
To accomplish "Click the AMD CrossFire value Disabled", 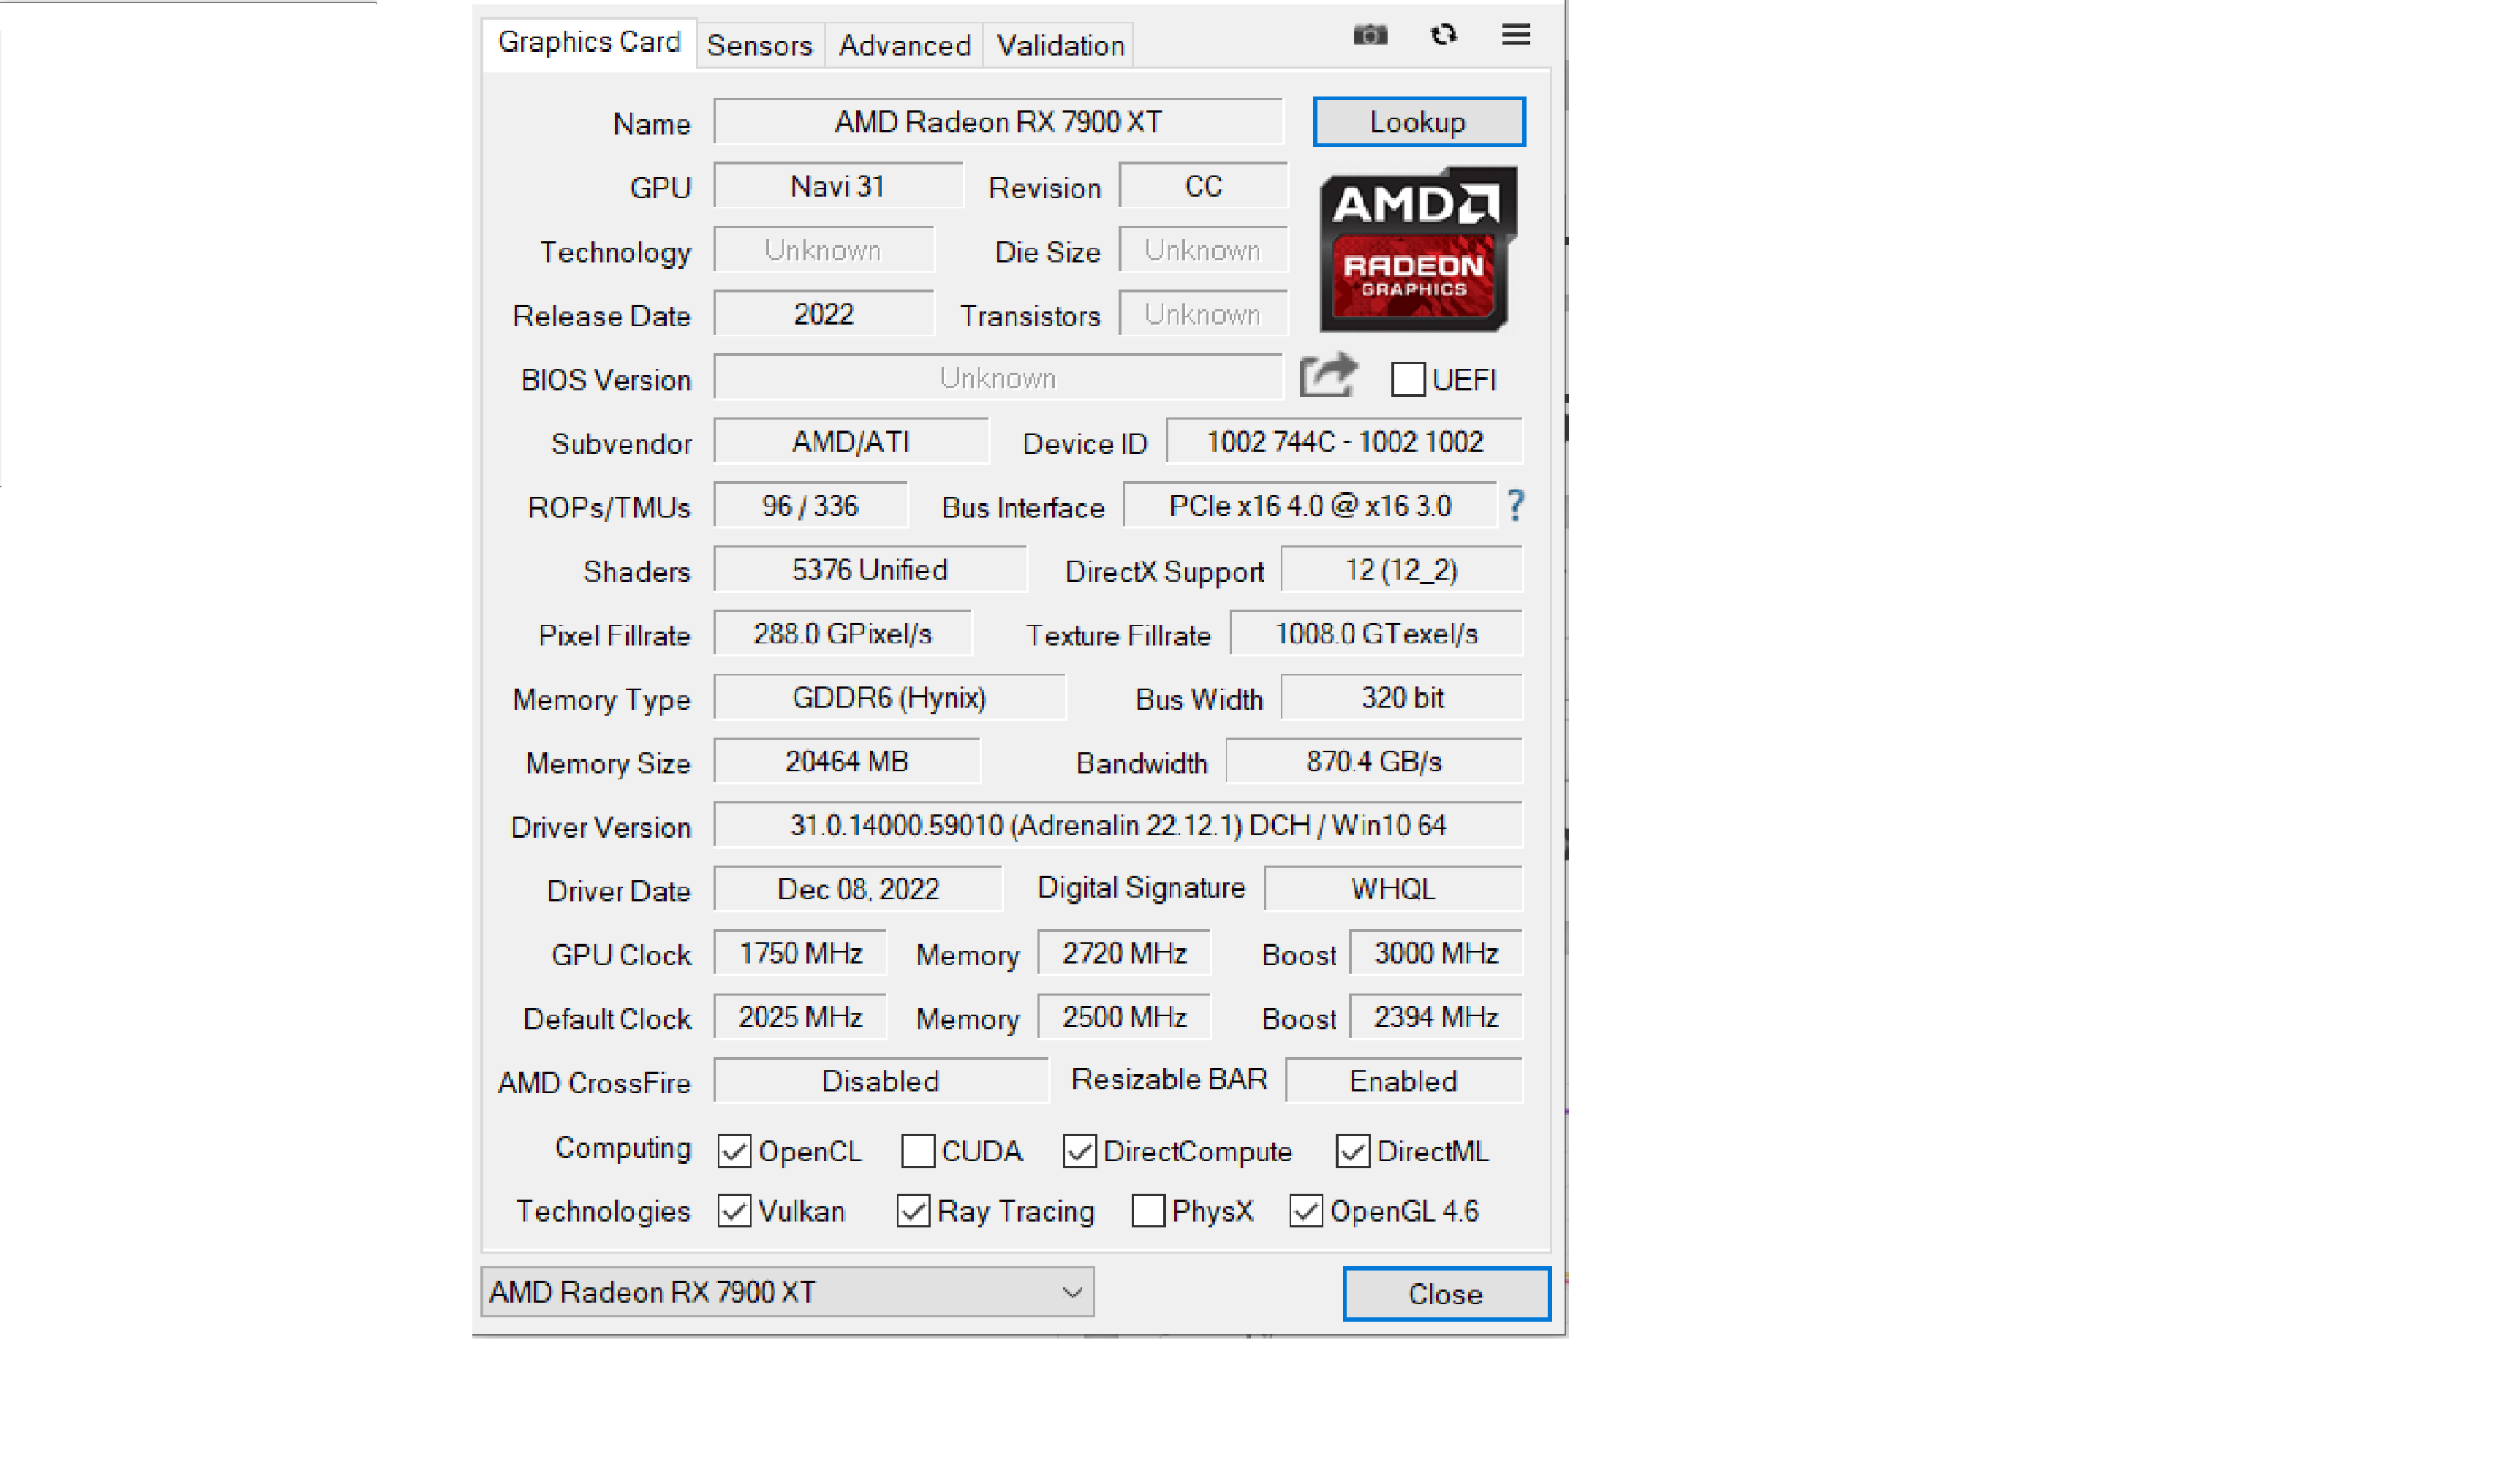I will [881, 1082].
